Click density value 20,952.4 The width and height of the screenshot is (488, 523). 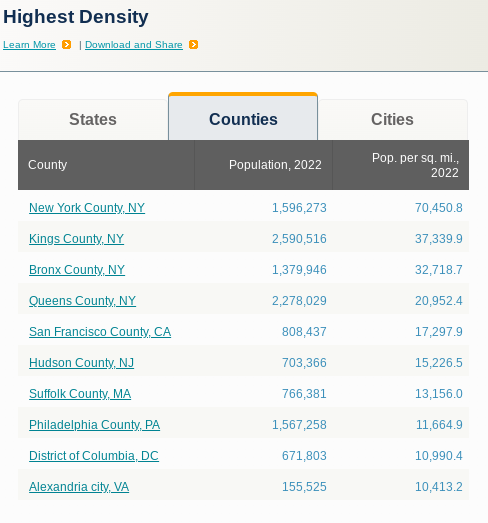[439, 301]
